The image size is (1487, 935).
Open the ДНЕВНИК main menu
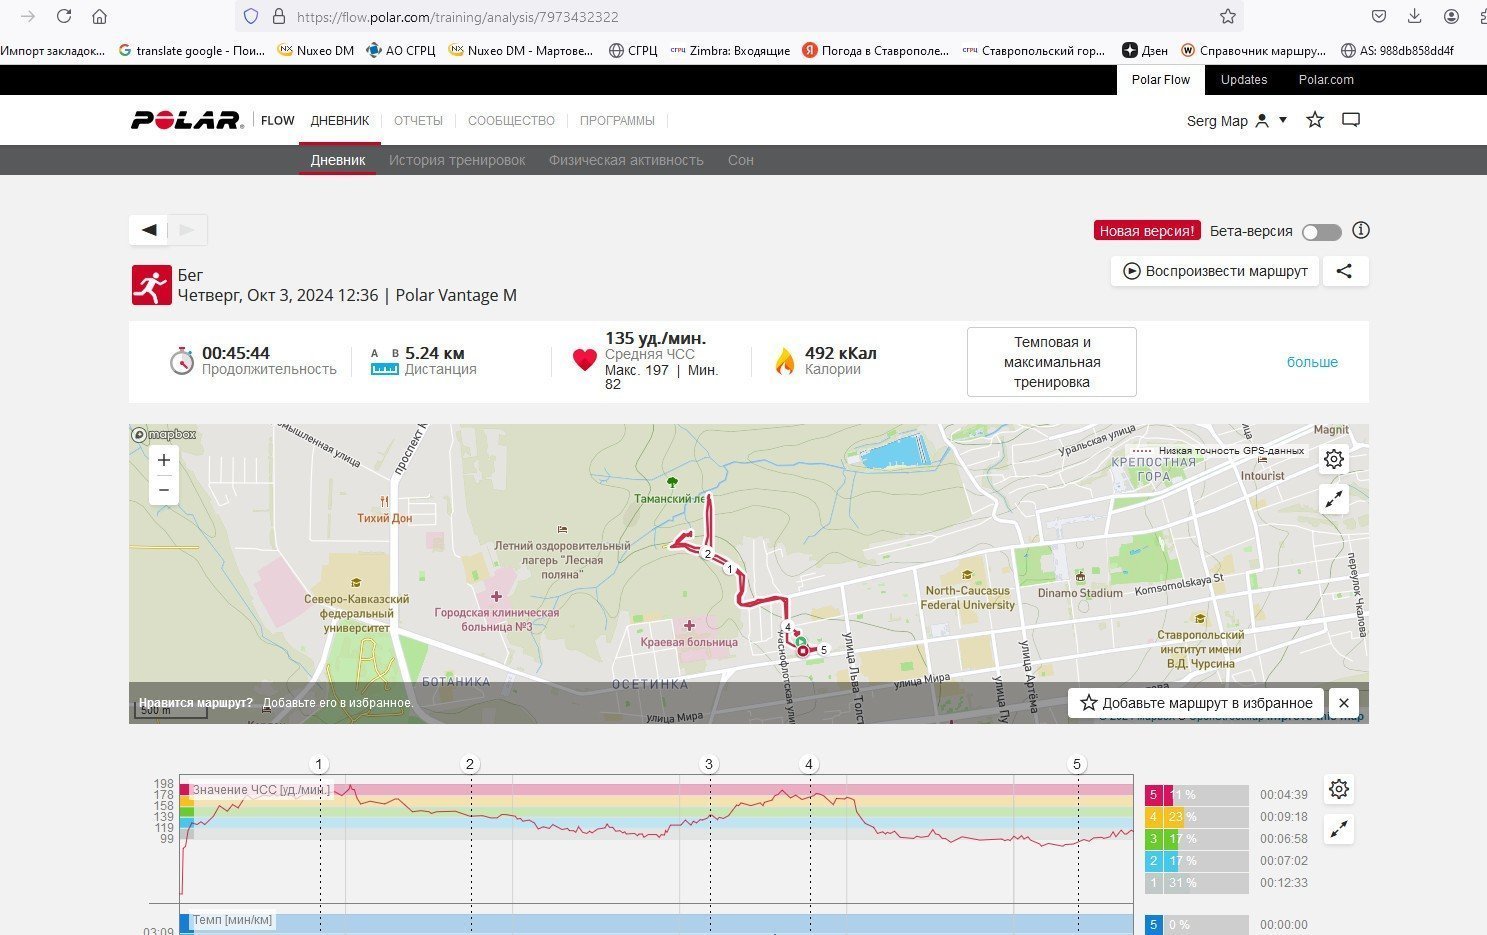coord(340,121)
